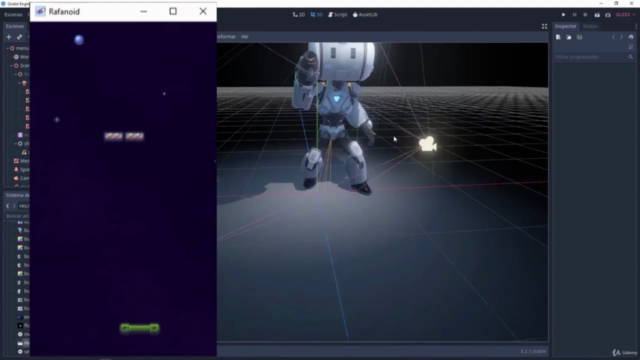Restore down the Godot editor window
640x360 pixels.
coord(616,3)
